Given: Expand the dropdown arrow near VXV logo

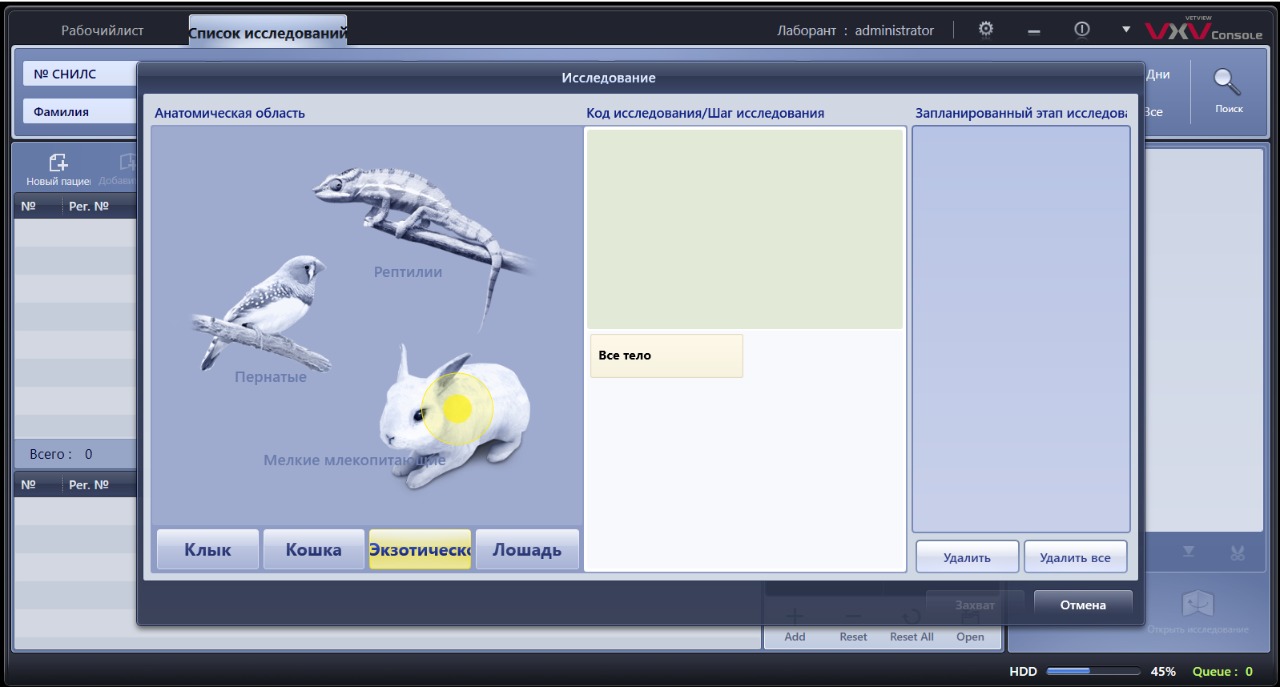Looking at the screenshot, I should [1126, 30].
